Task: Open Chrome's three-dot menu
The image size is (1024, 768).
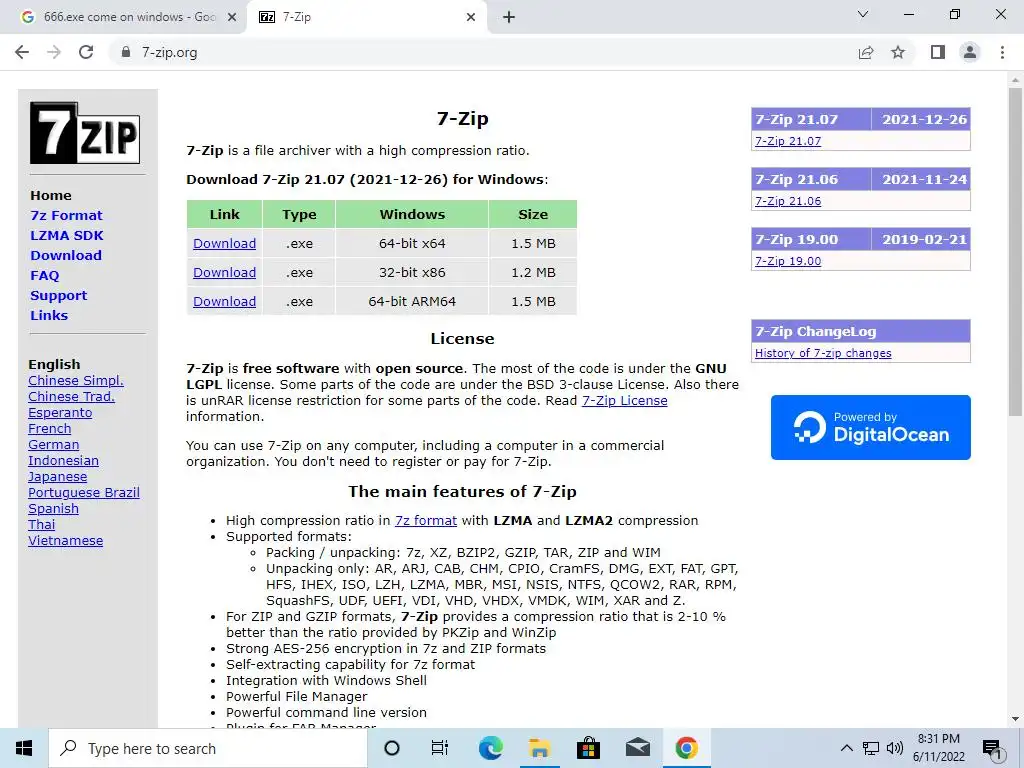Action: (1002, 52)
